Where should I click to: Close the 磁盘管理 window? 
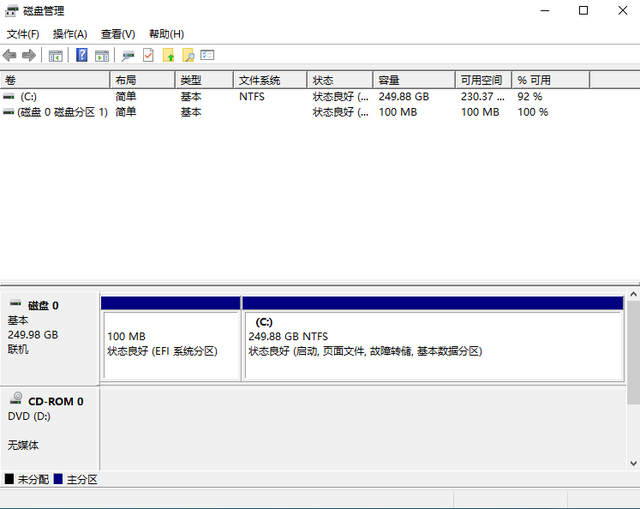tap(622, 11)
